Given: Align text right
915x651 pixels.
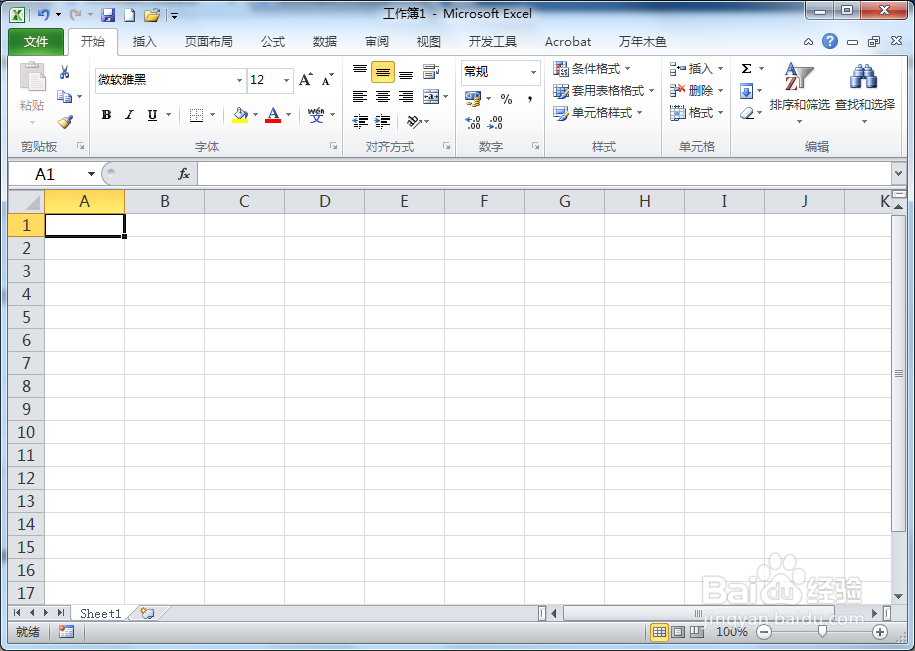Looking at the screenshot, I should click(406, 96).
